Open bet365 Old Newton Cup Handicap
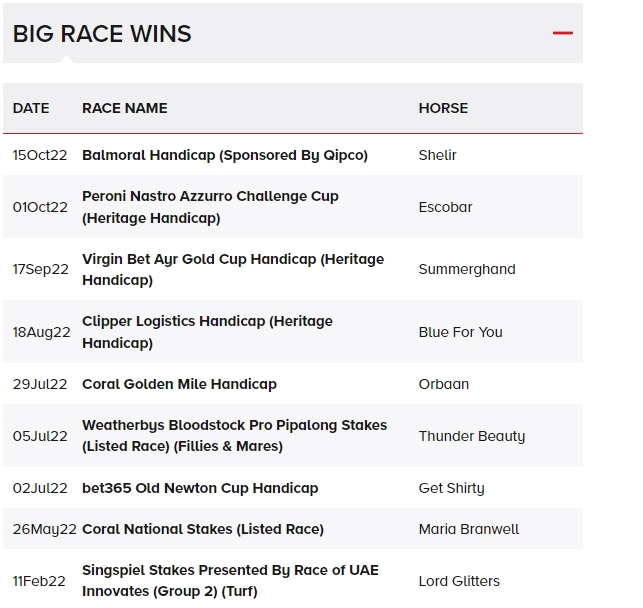 [x=200, y=488]
